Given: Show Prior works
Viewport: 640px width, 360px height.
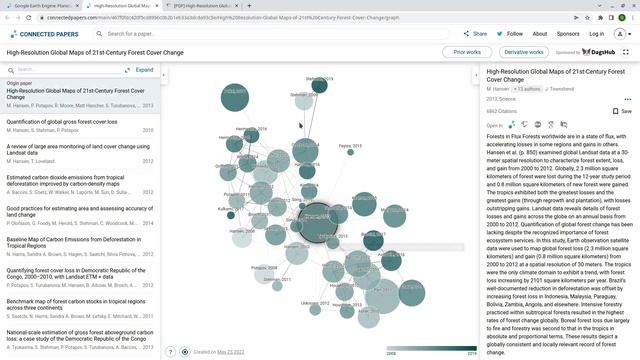Looking at the screenshot, I should click(x=467, y=52).
